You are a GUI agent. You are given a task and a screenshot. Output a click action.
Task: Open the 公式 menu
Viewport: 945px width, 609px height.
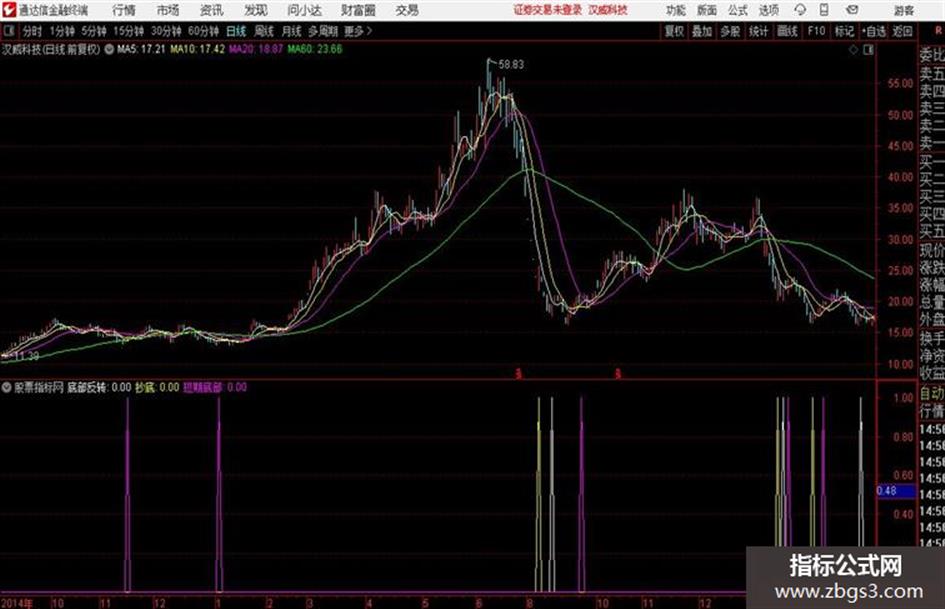737,10
